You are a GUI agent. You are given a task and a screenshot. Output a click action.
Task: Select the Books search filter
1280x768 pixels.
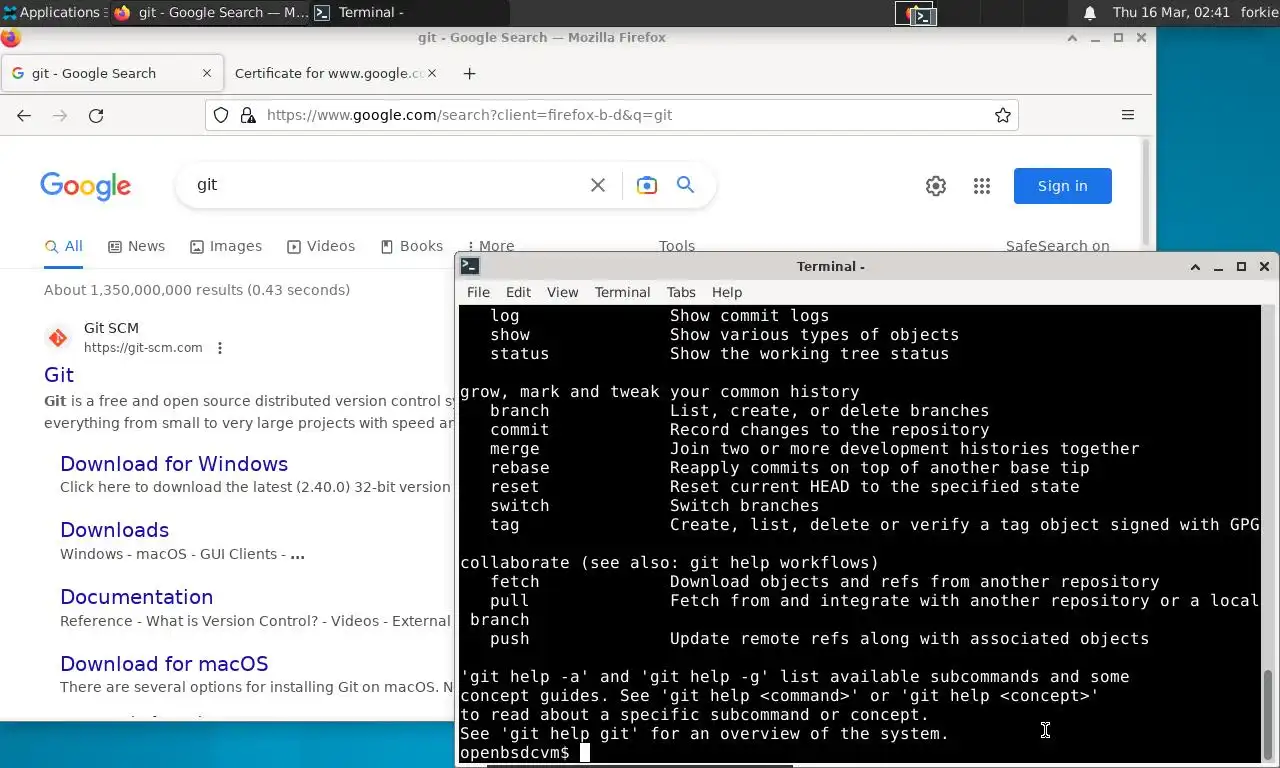point(411,246)
